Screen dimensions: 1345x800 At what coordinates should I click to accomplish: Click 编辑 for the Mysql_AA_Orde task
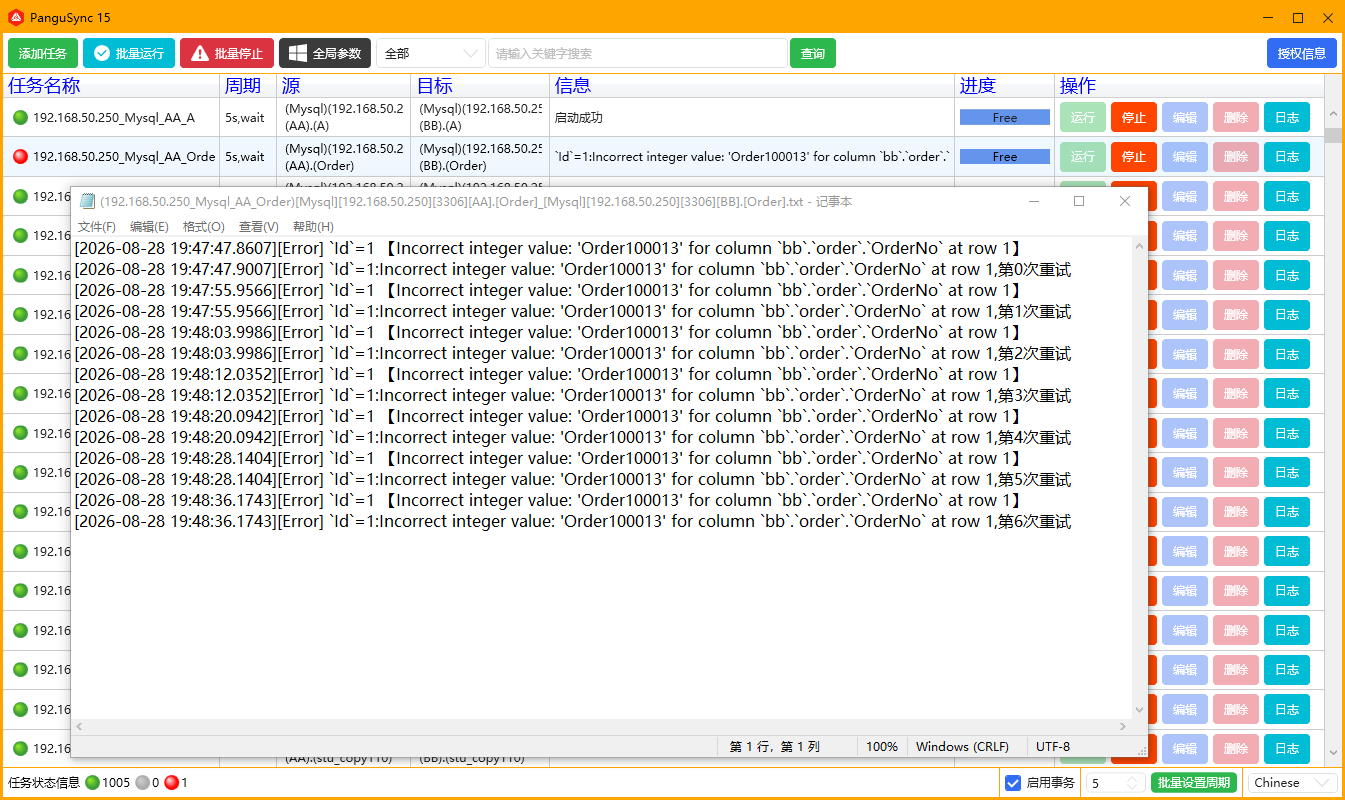click(x=1185, y=157)
